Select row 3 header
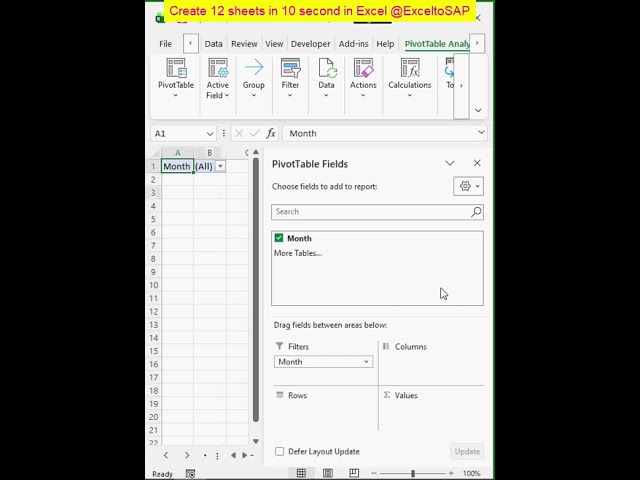The height and width of the screenshot is (480, 640). 153,193
